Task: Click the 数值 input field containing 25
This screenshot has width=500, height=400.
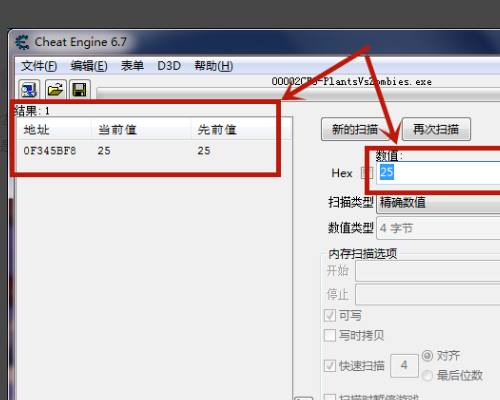Action: point(438,173)
